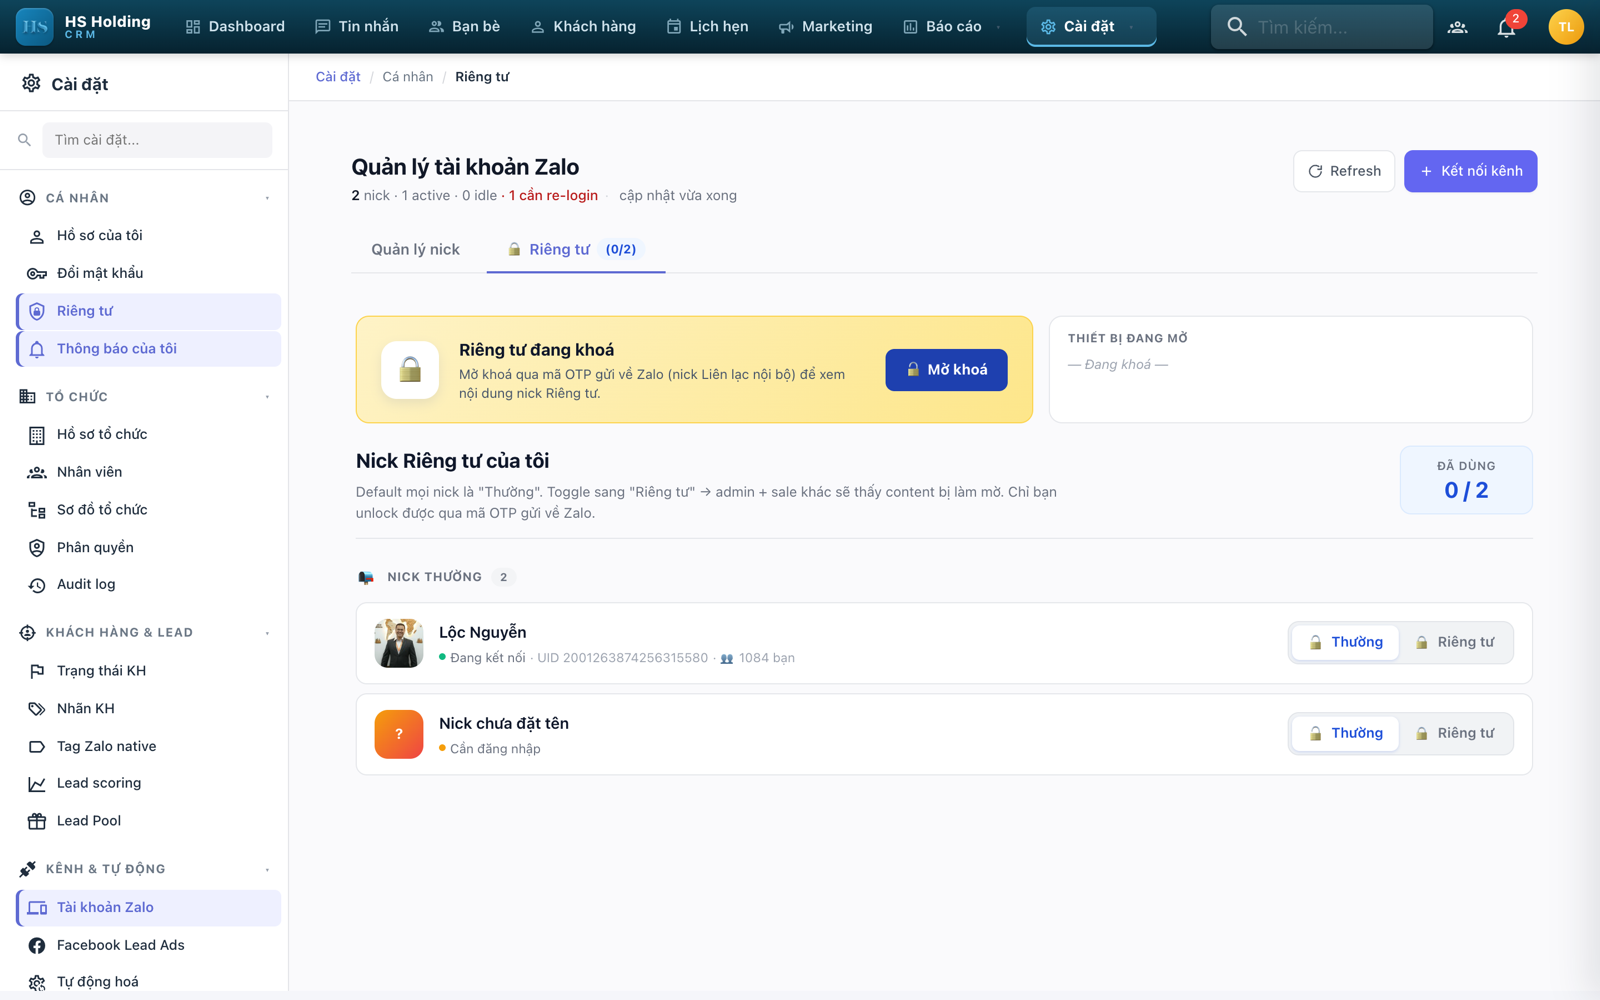Open the Báo cáo dropdown arrow
The width and height of the screenshot is (1600, 1000).
pyautogui.click(x=998, y=27)
